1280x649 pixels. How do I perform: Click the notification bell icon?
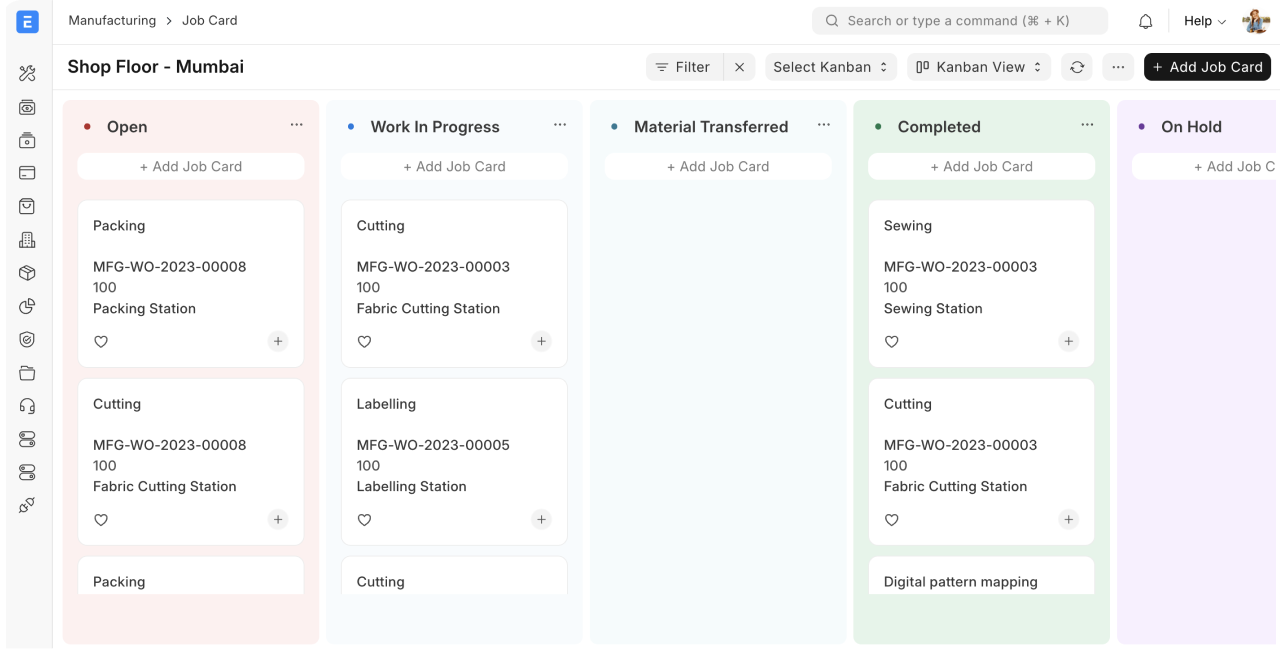(1146, 21)
